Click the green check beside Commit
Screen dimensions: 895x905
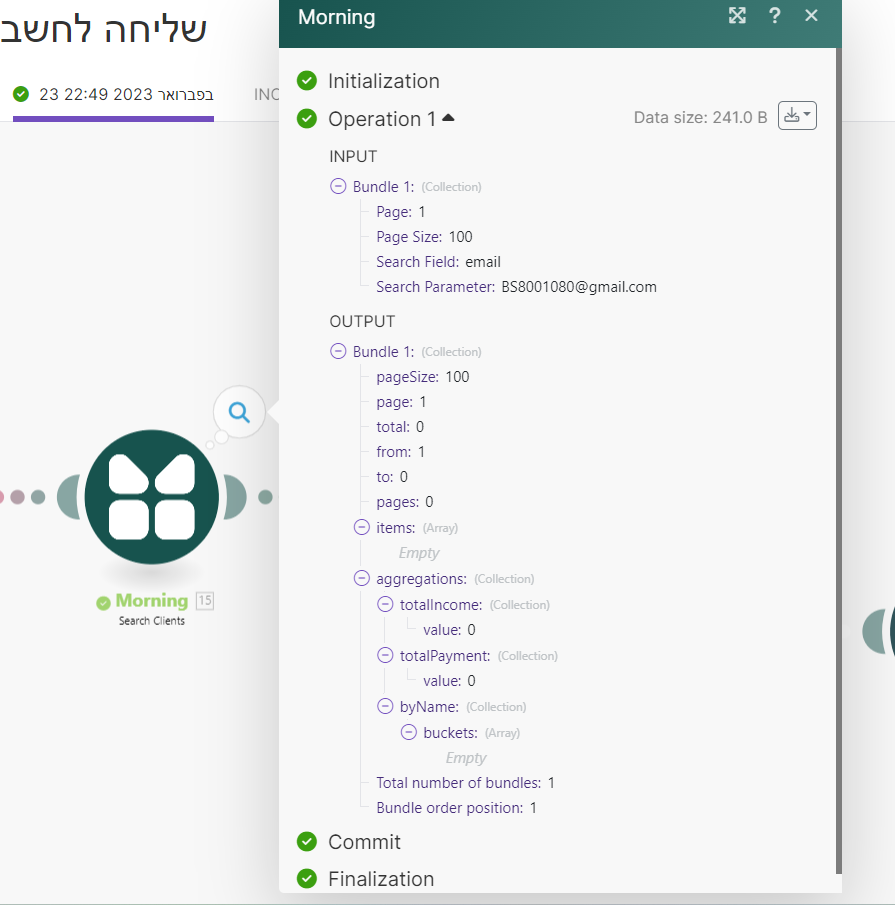[x=307, y=842]
